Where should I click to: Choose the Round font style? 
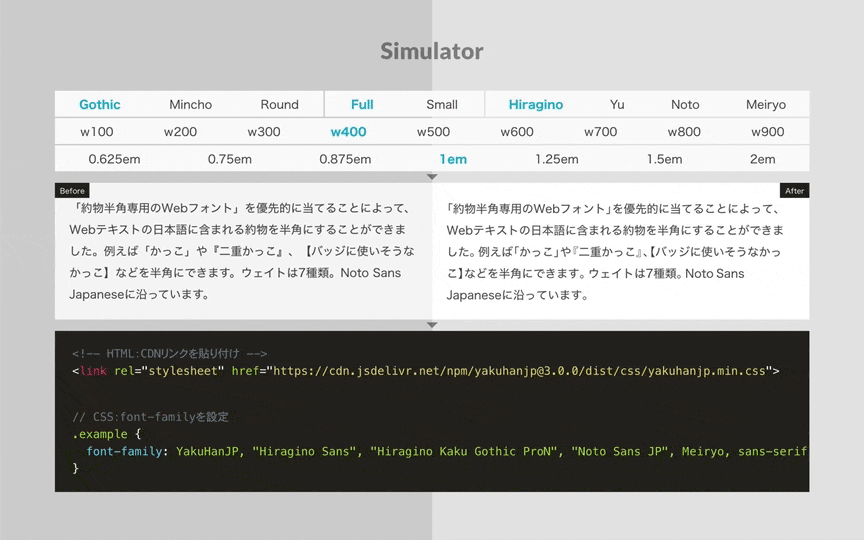pyautogui.click(x=279, y=104)
